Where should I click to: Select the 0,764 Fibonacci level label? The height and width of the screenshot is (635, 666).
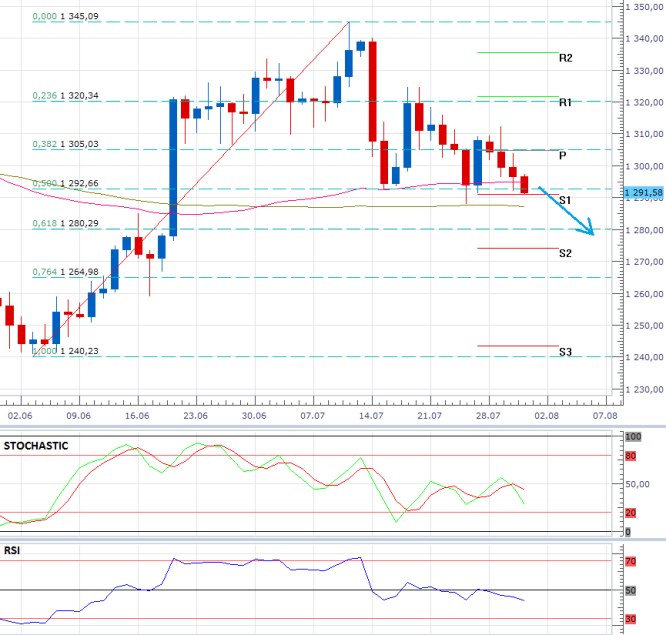65,272
